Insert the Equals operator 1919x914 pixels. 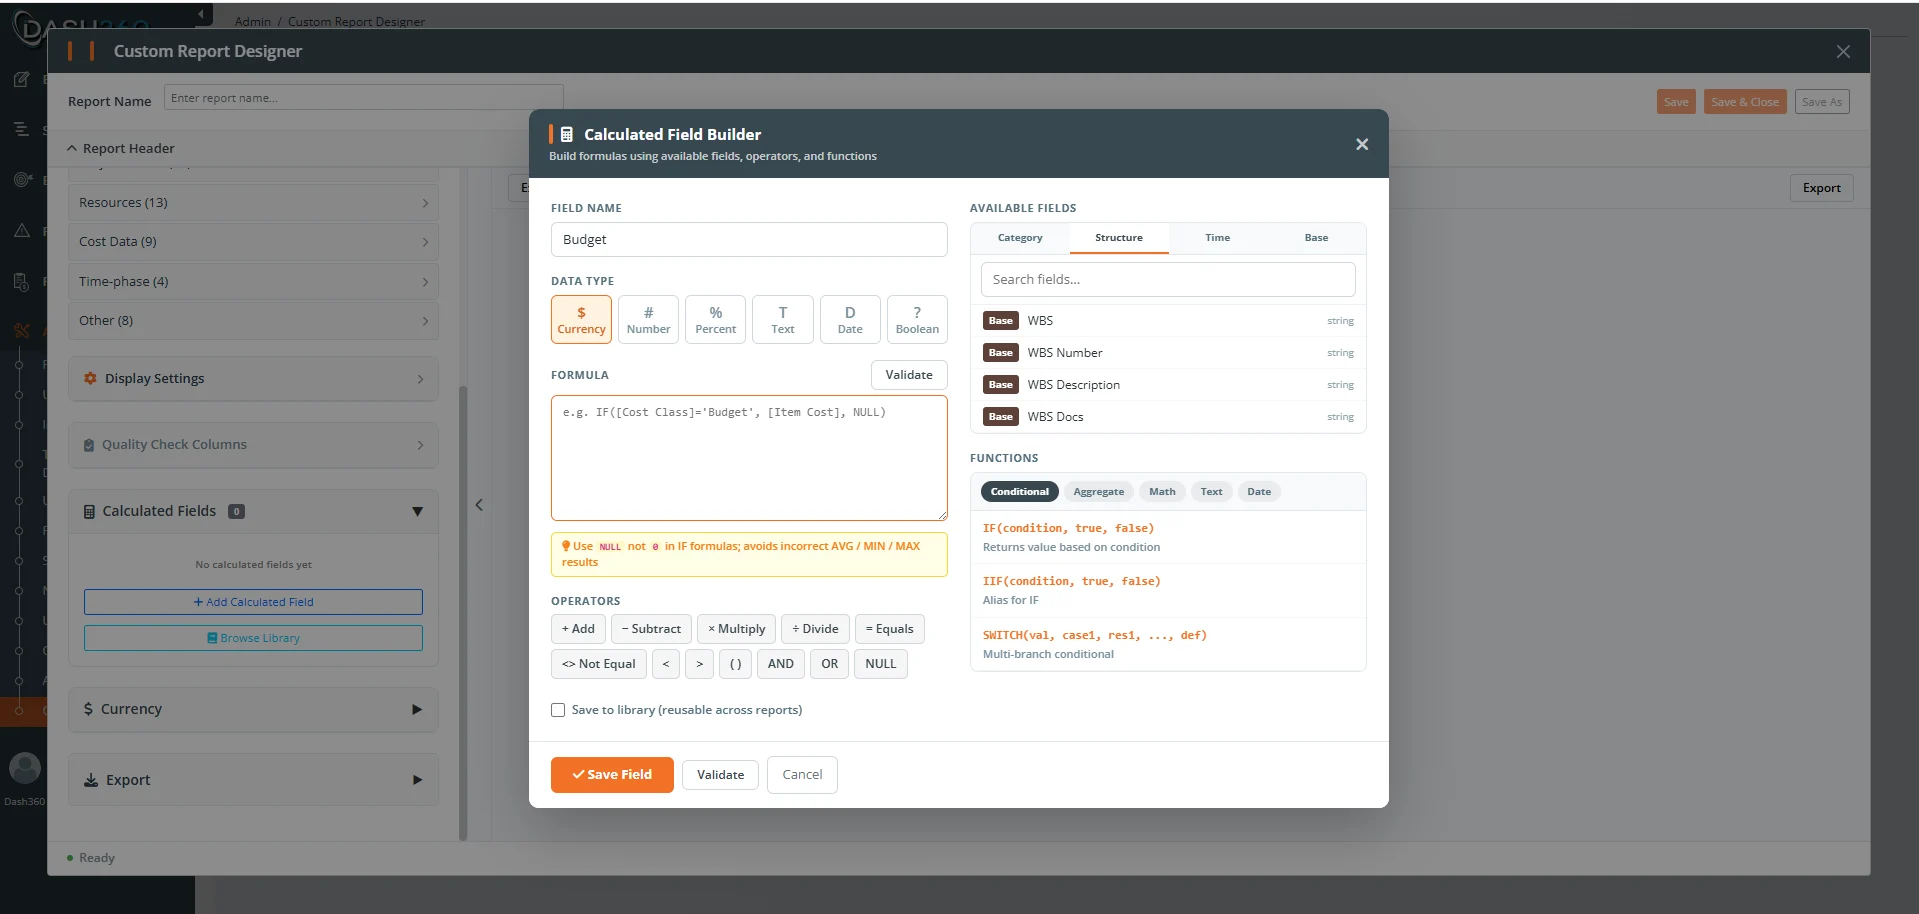[889, 629]
